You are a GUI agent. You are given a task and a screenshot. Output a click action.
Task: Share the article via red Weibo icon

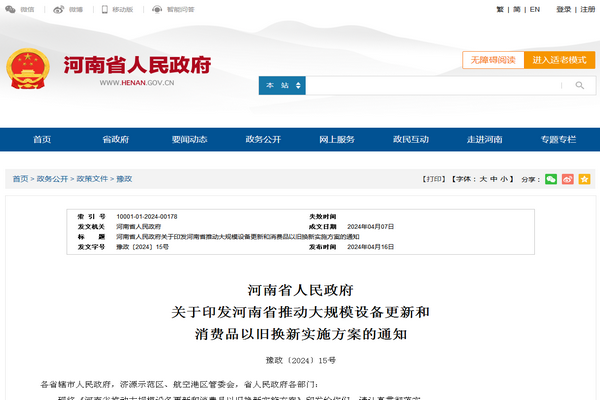tap(567, 179)
